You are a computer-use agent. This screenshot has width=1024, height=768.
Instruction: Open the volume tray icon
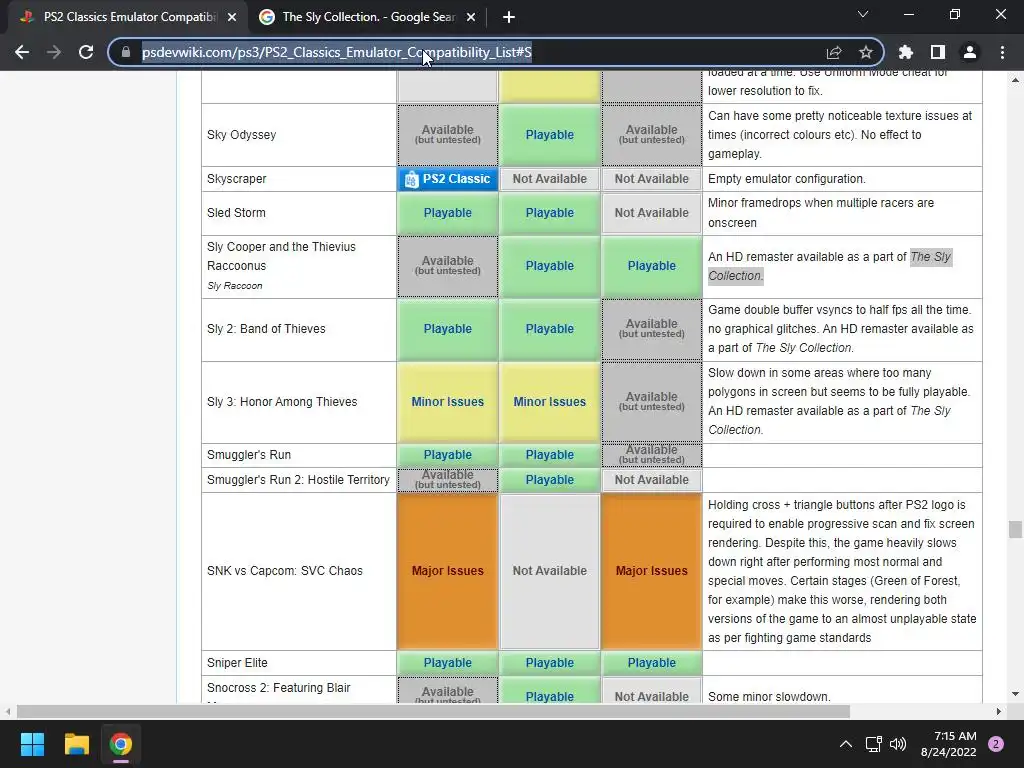(x=898, y=744)
